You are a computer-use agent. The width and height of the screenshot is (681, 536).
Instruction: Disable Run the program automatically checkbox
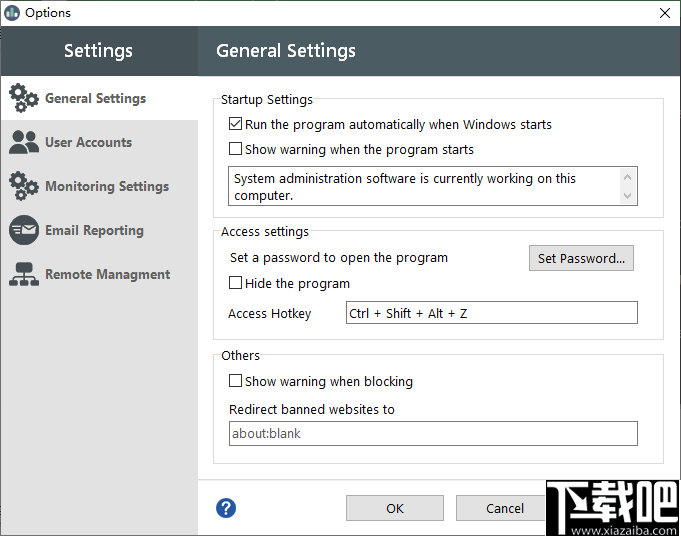[236, 125]
